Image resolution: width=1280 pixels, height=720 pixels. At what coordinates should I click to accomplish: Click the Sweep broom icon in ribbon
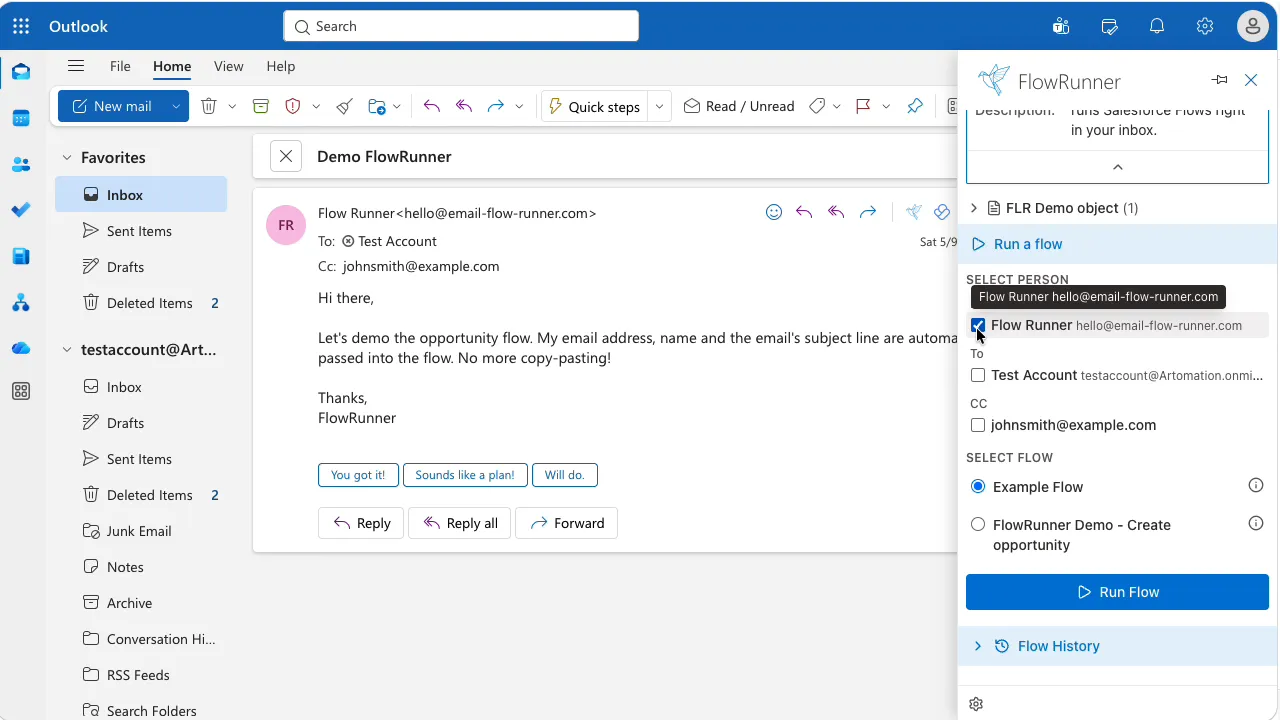coord(344,106)
